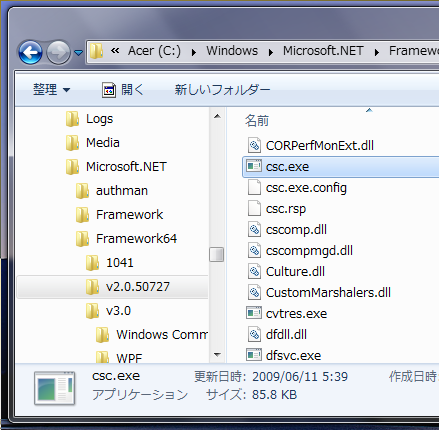Viewport: 439px width, 430px height.
Task: Click the Logs folder icon
Action: (x=72, y=119)
